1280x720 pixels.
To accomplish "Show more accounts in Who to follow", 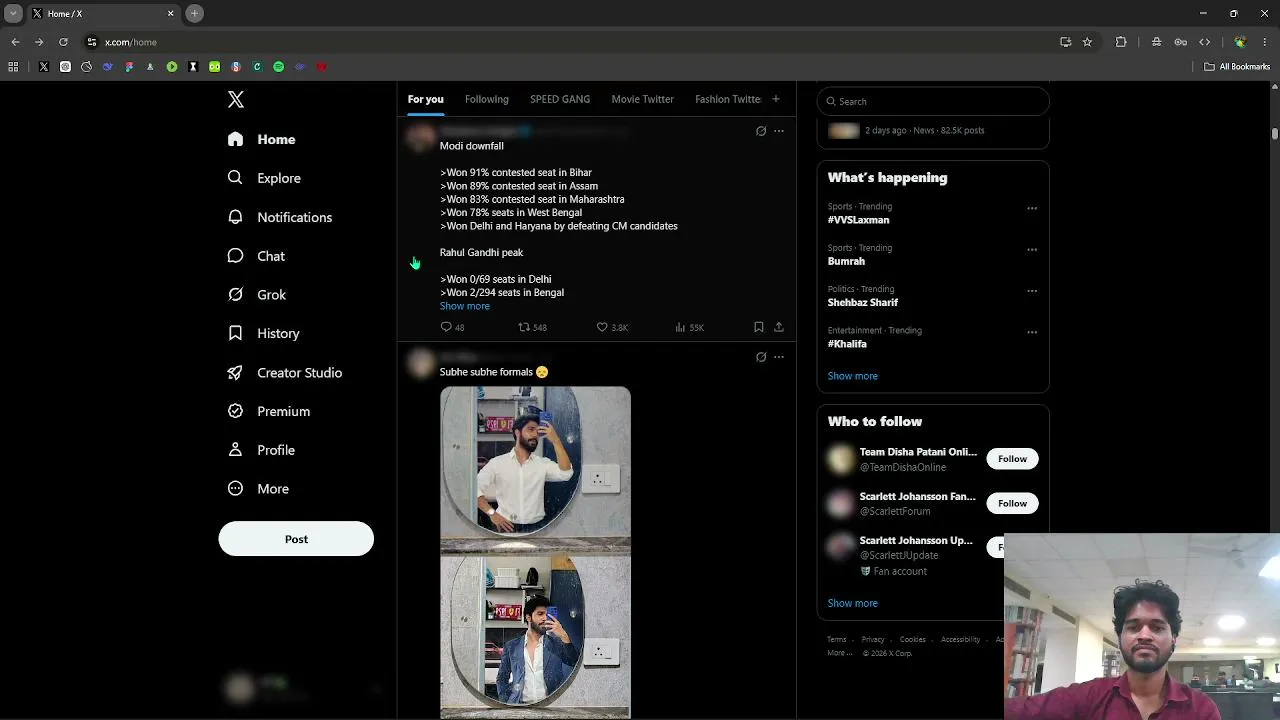I will pos(853,603).
